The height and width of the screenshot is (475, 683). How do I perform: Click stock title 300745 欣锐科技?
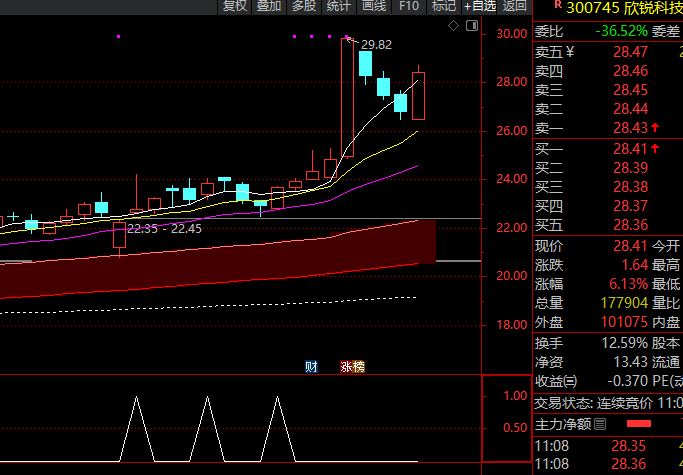[624, 7]
